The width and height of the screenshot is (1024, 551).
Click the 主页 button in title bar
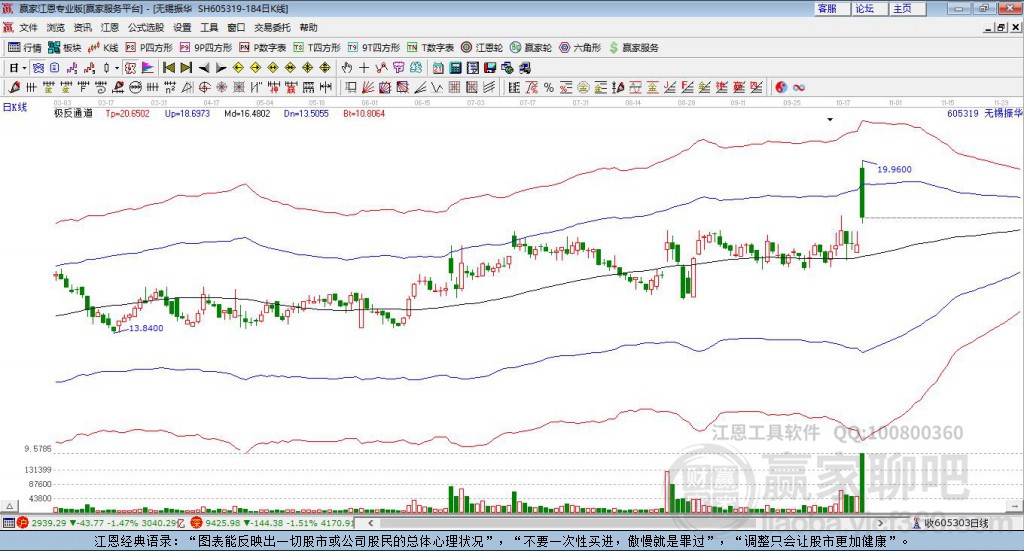coord(907,8)
